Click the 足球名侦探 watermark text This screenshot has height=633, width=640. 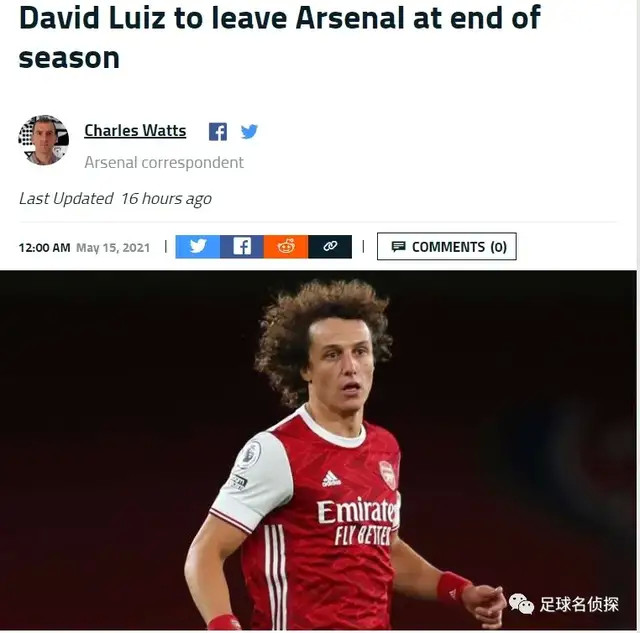(x=579, y=604)
